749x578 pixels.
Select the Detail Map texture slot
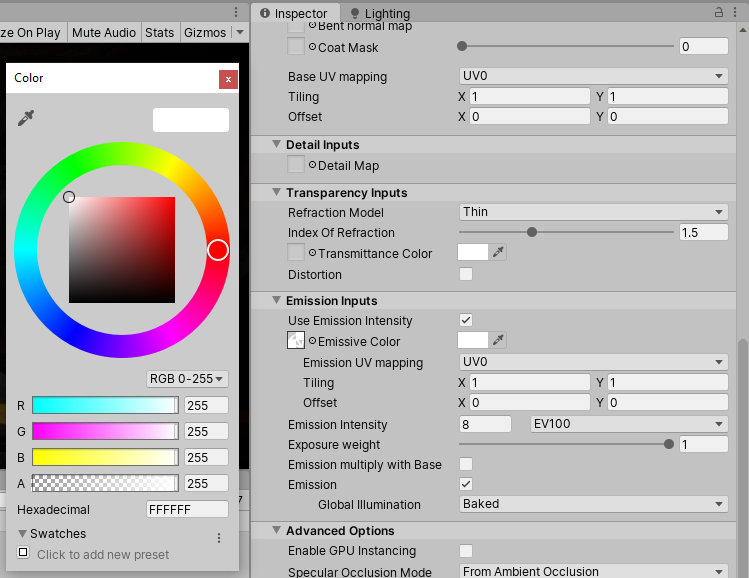pyautogui.click(x=296, y=165)
